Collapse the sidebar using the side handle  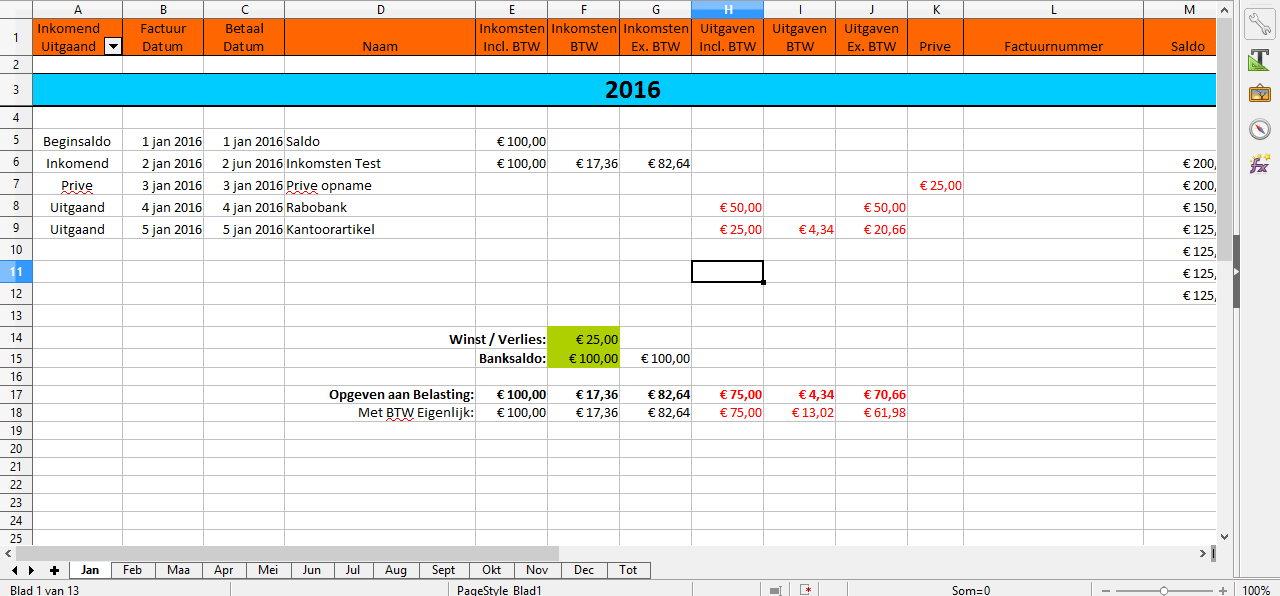[x=1237, y=272]
